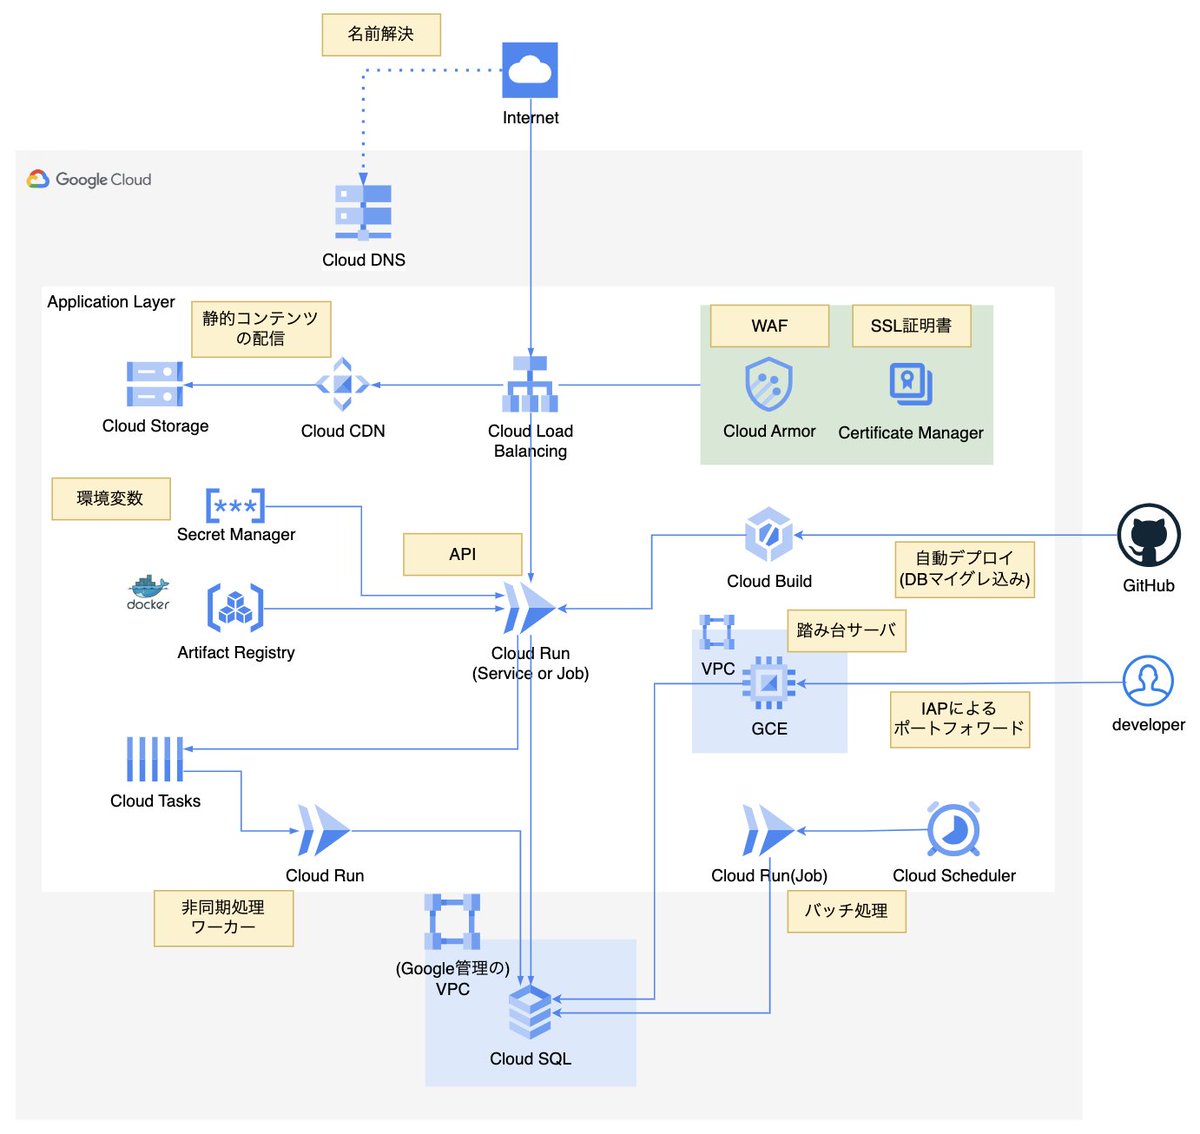This screenshot has height=1134, width=1200.
Task: Select the developer text label
Action: (1148, 725)
